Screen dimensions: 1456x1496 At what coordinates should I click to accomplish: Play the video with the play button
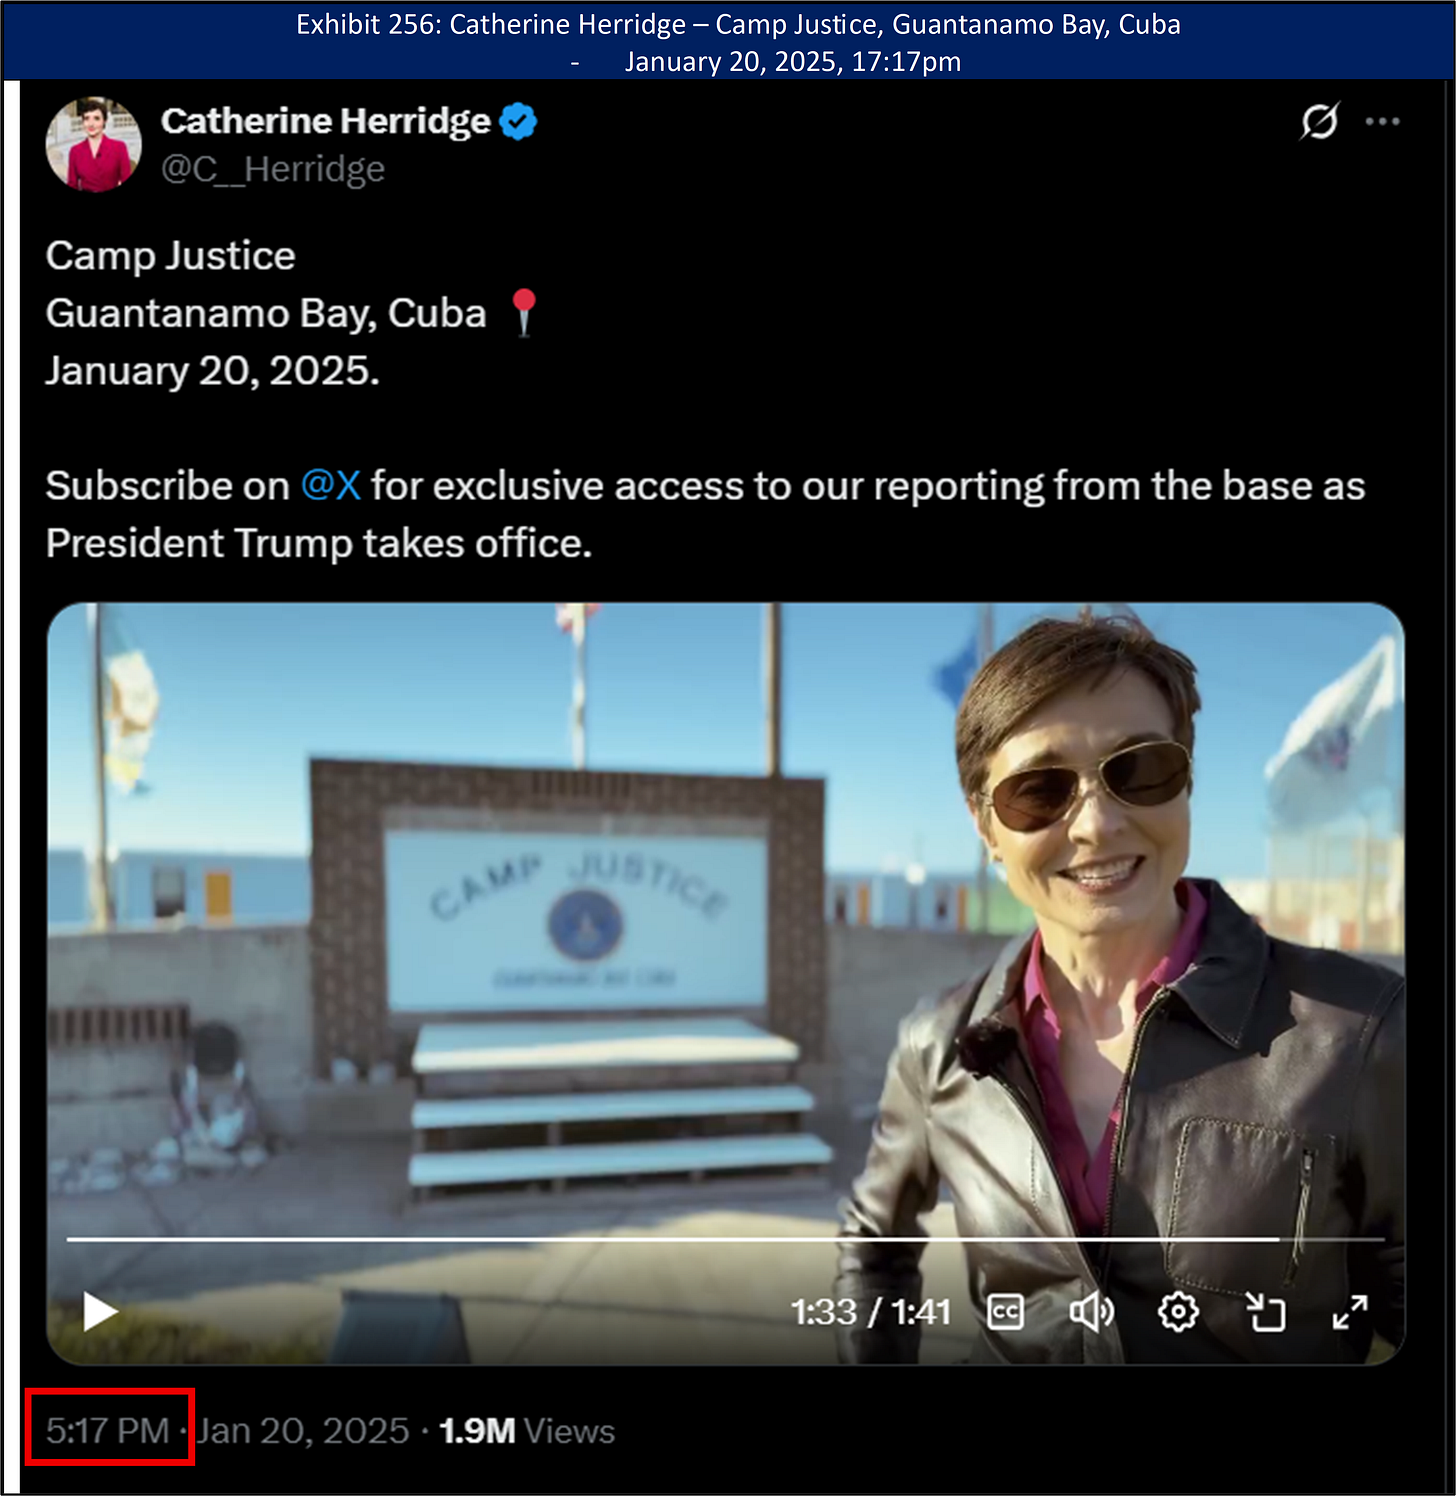click(99, 1312)
